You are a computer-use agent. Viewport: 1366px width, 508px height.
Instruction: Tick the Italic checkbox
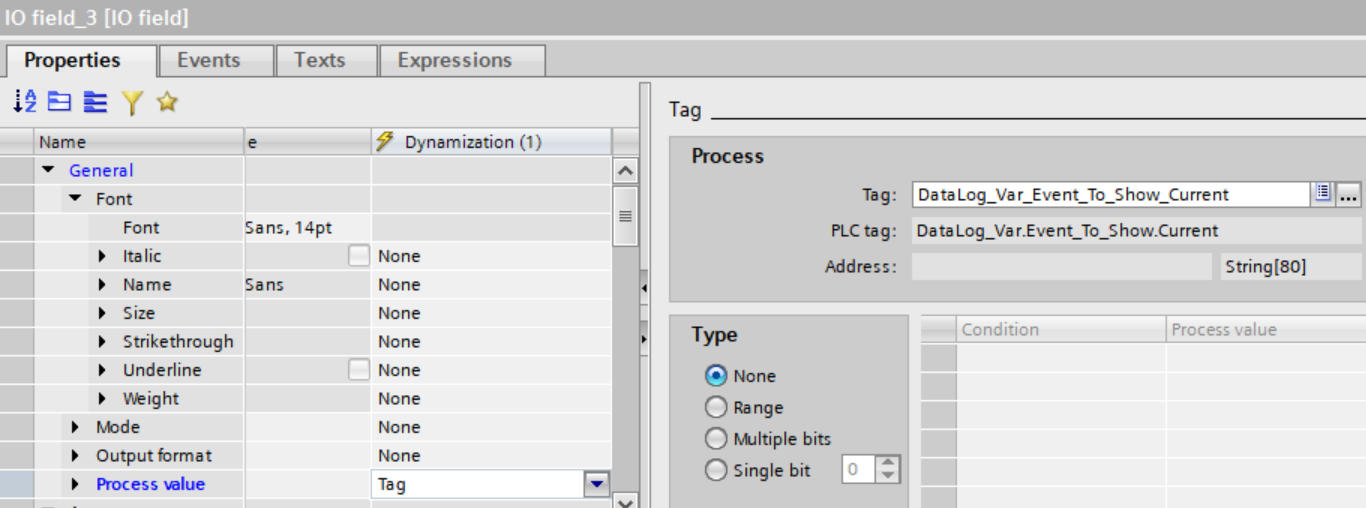(358, 256)
